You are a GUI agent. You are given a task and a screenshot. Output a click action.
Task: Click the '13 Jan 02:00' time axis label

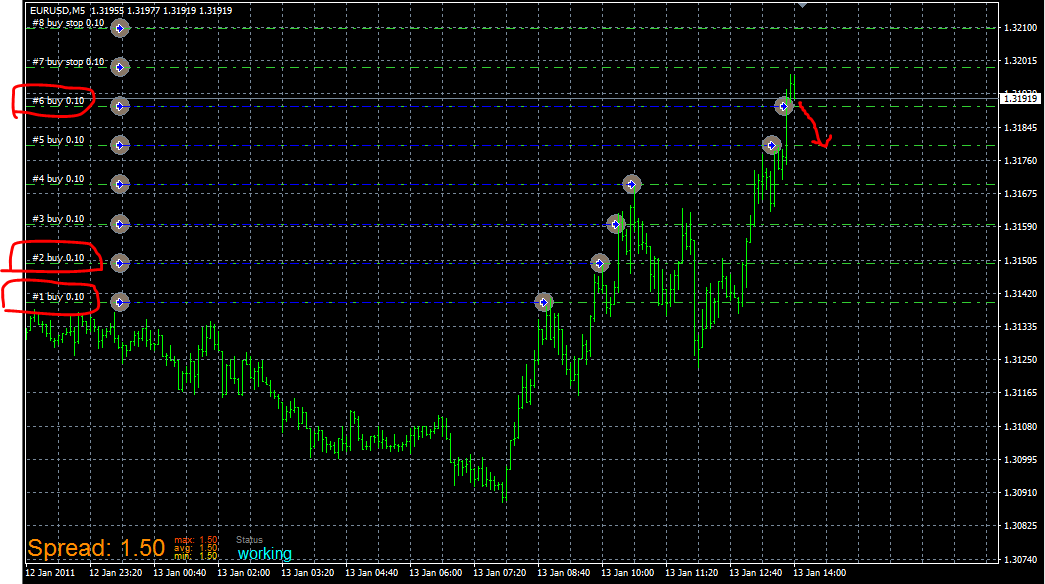pyautogui.click(x=243, y=573)
